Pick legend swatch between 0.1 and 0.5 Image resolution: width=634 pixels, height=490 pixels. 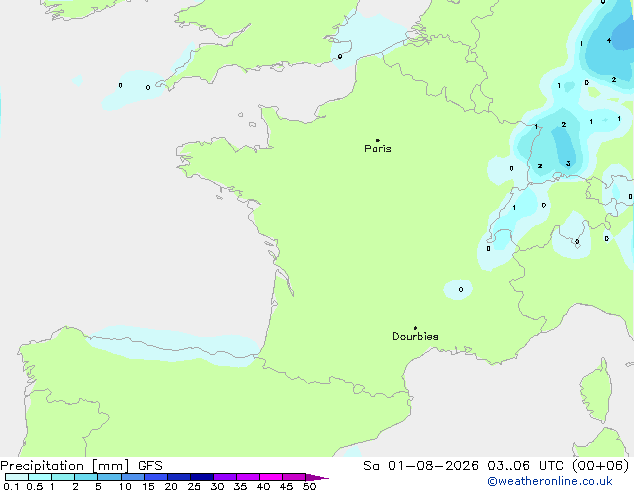point(17,477)
